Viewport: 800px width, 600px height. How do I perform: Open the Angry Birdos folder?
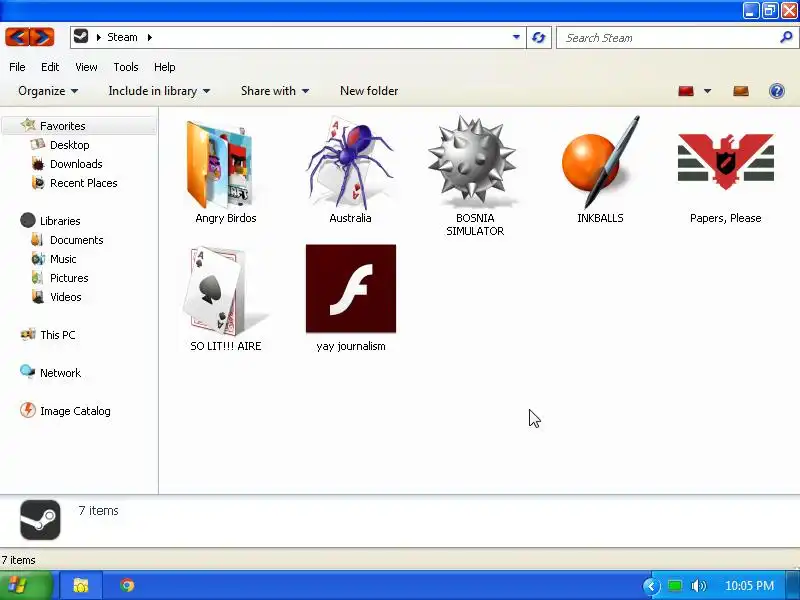[x=219, y=164]
